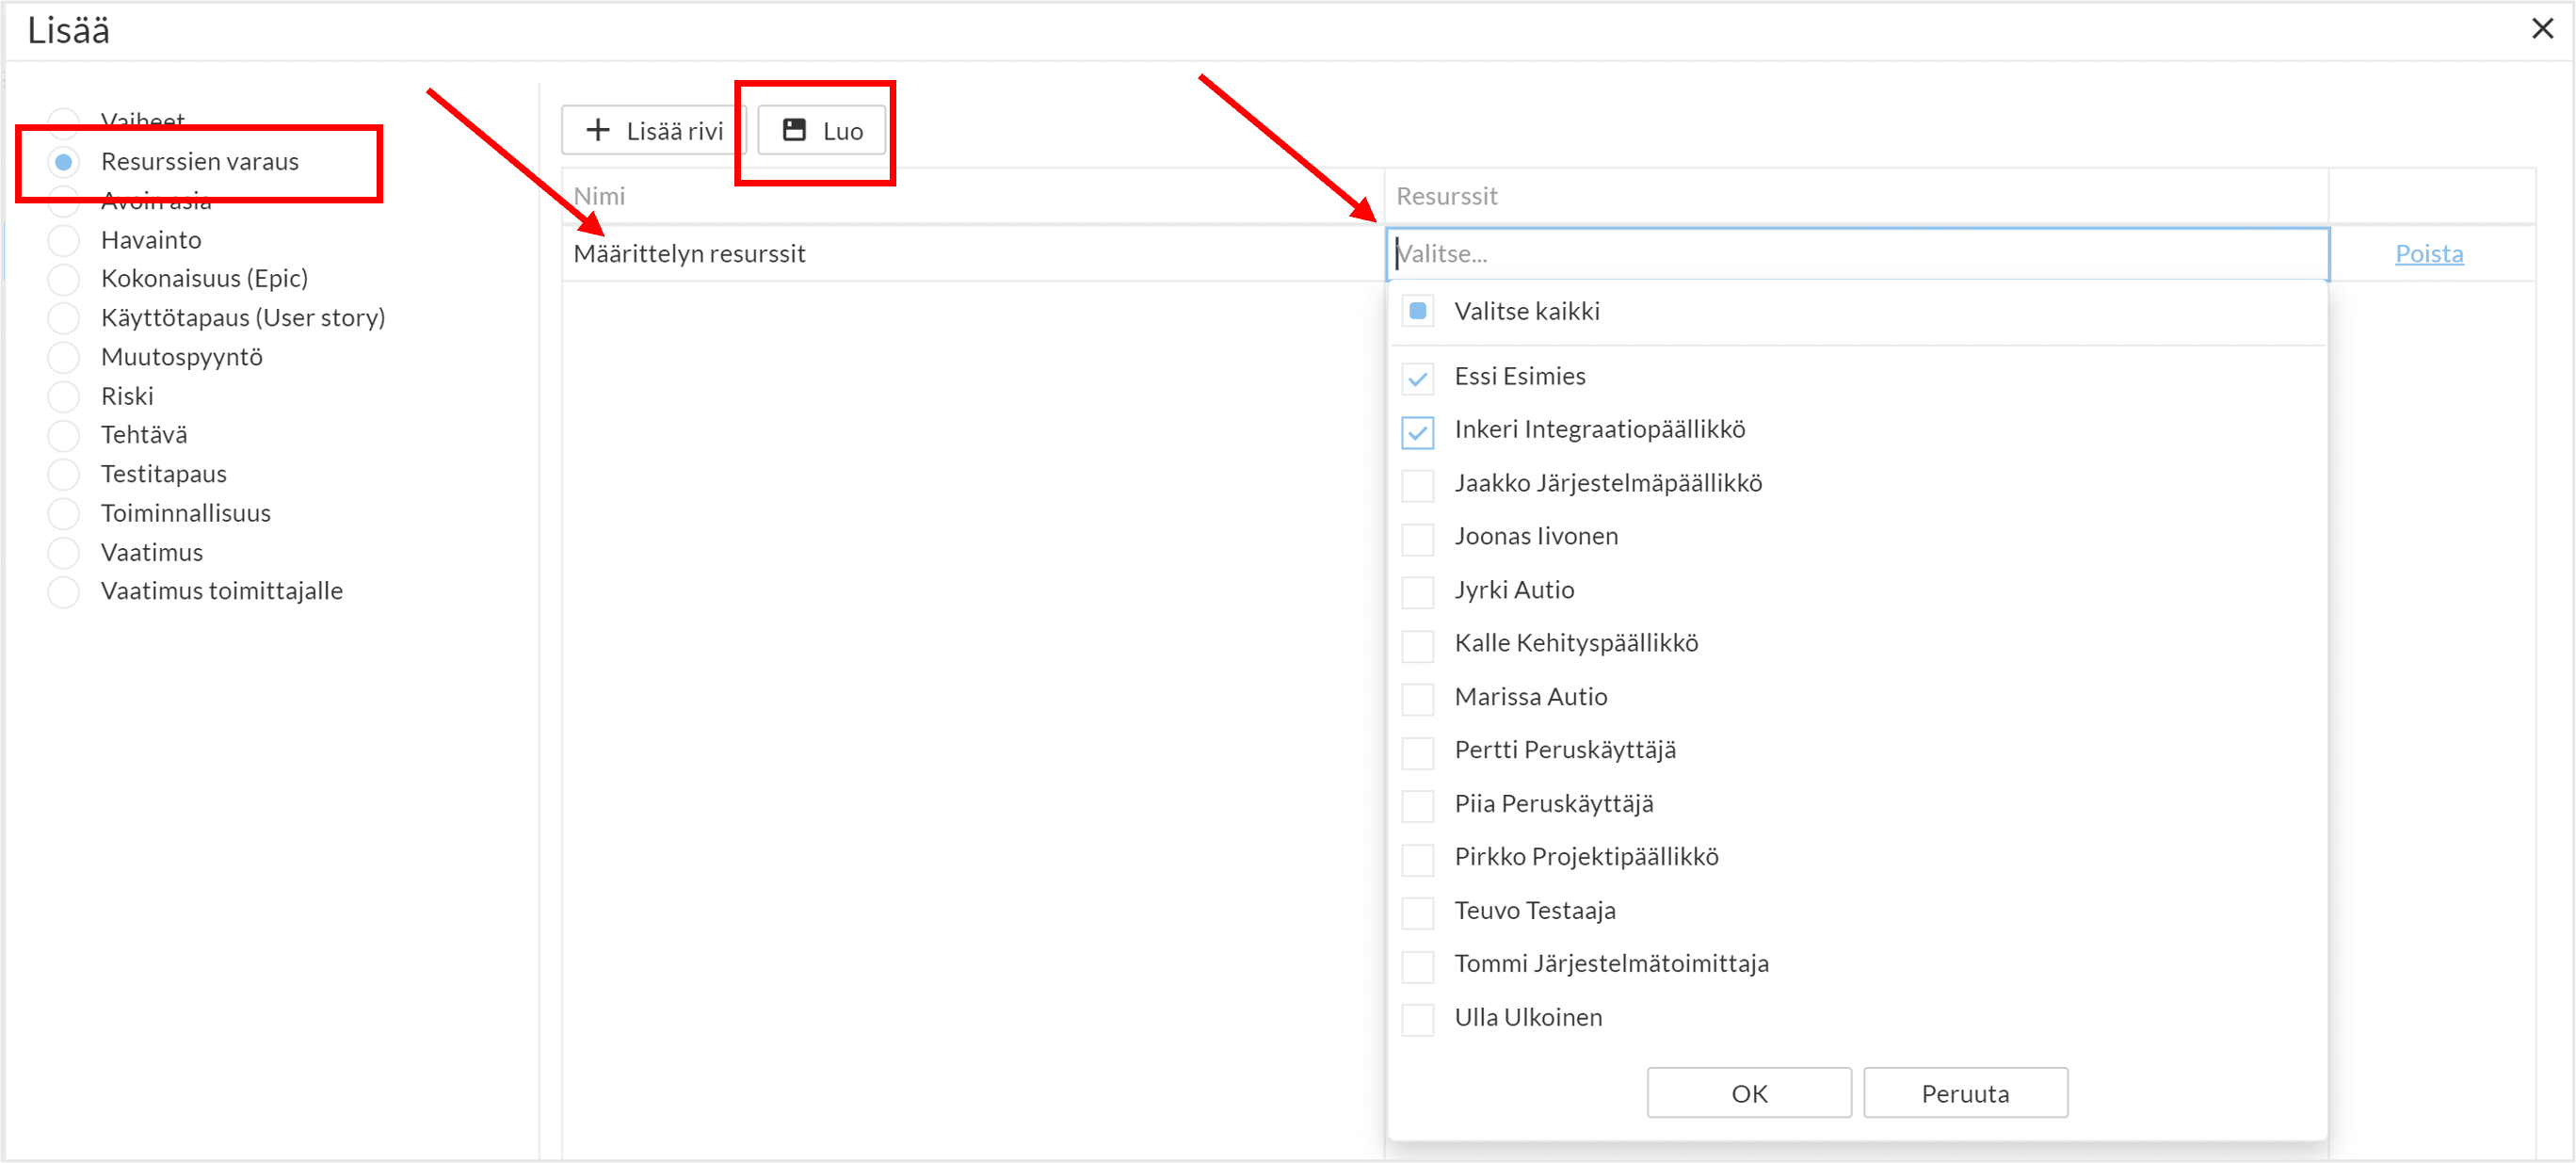The width and height of the screenshot is (2576, 1163).
Task: Click the plus icon on Lisää rivi
Action: (x=598, y=131)
